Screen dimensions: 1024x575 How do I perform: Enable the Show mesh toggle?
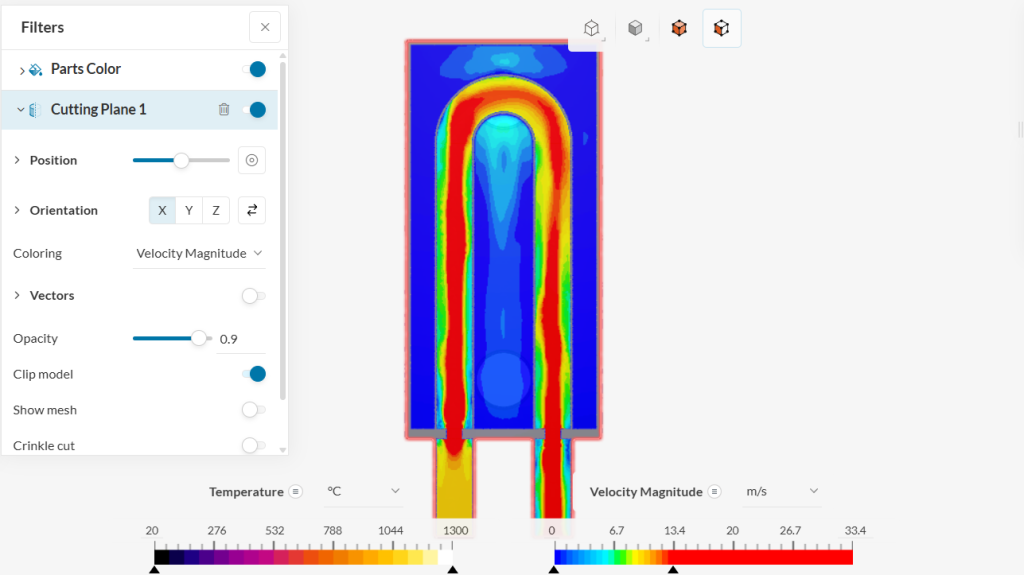pos(254,410)
